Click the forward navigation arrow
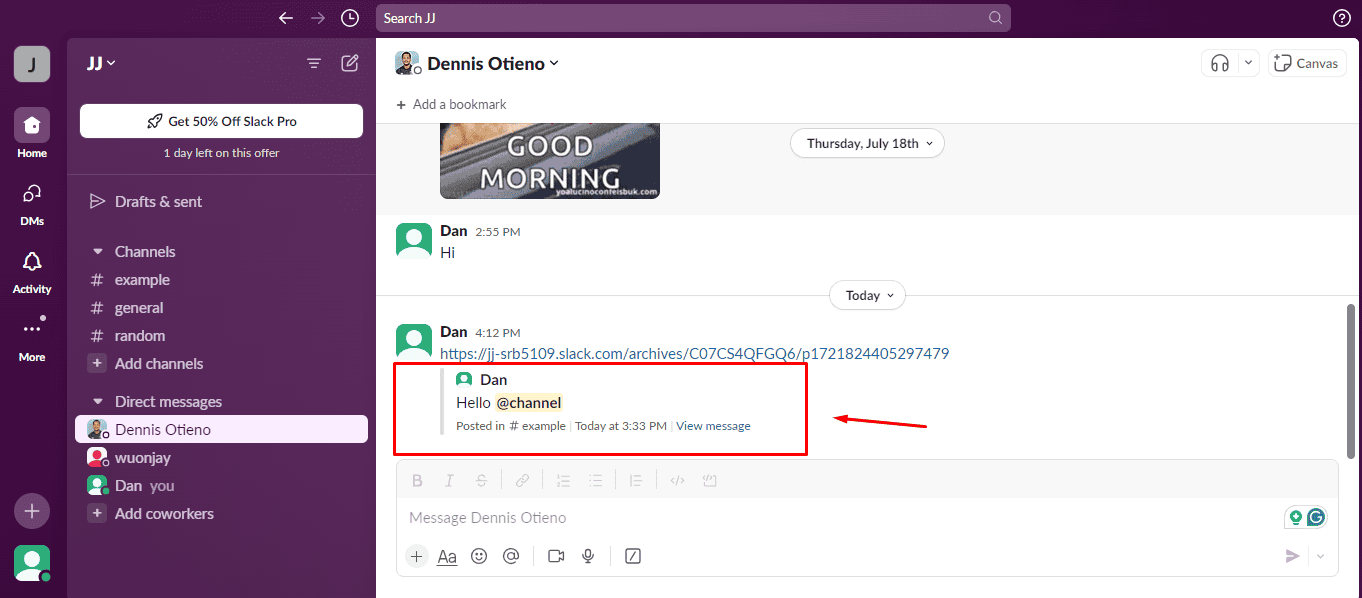 point(318,18)
